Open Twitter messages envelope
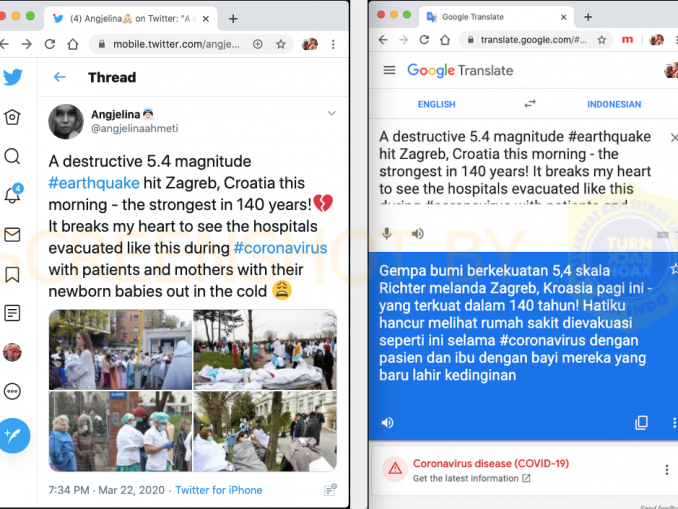 (x=12, y=235)
